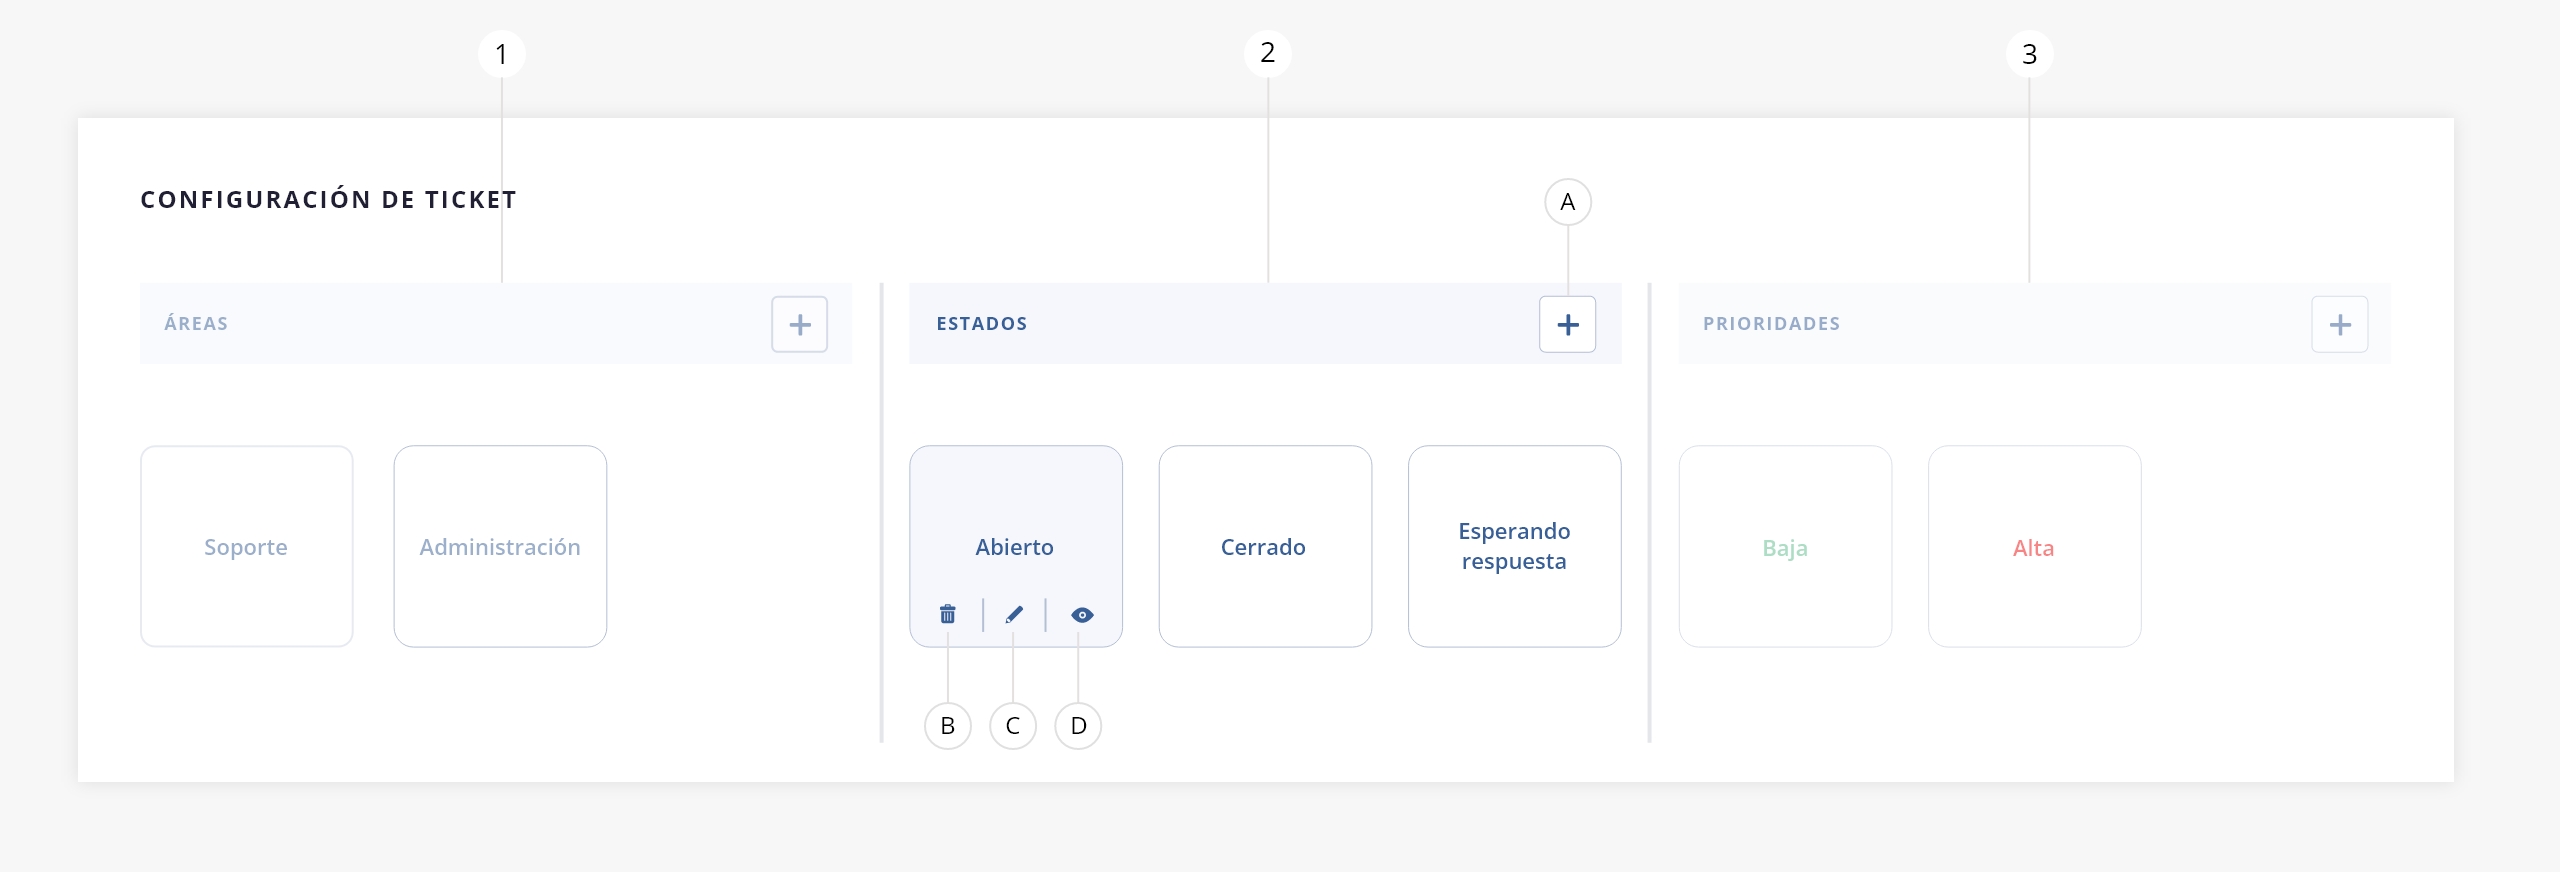Select the Alta priority card

(2035, 546)
